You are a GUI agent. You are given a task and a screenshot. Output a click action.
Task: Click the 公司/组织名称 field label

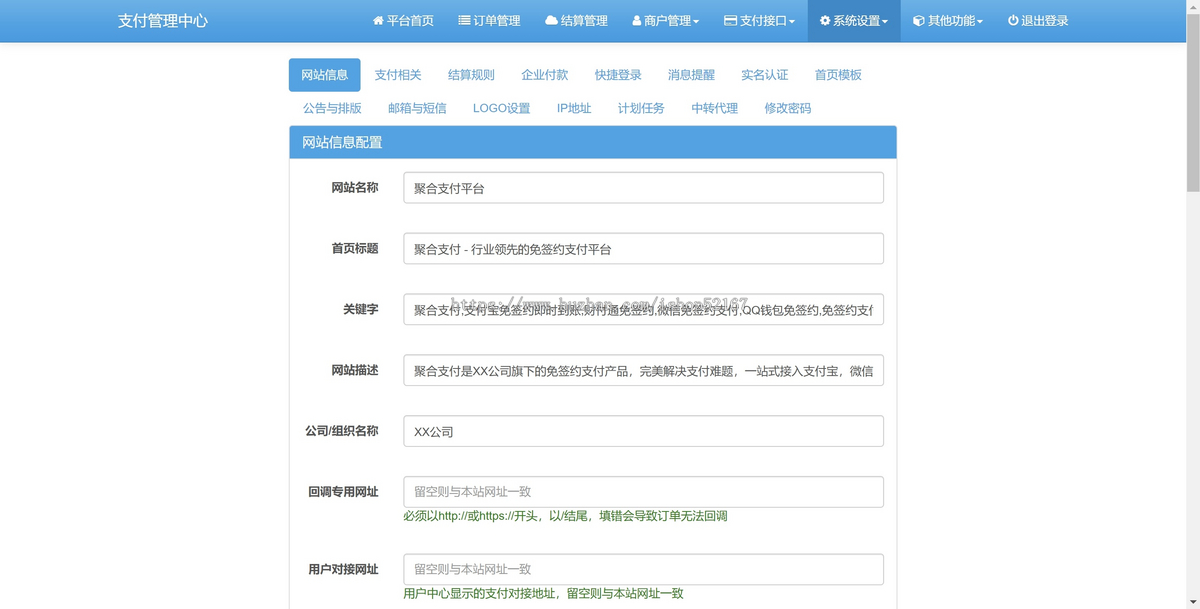(x=342, y=431)
